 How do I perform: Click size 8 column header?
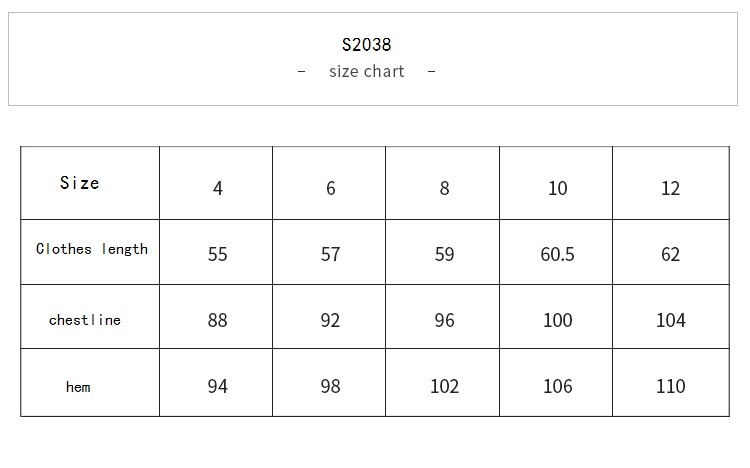444,188
